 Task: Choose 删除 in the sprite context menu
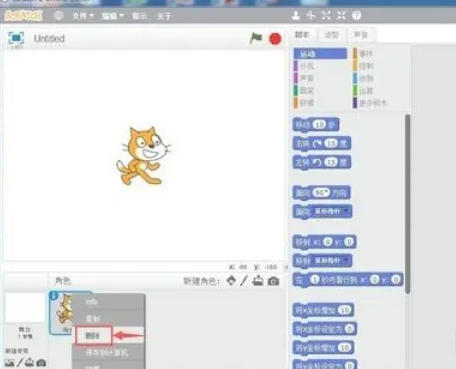108,335
